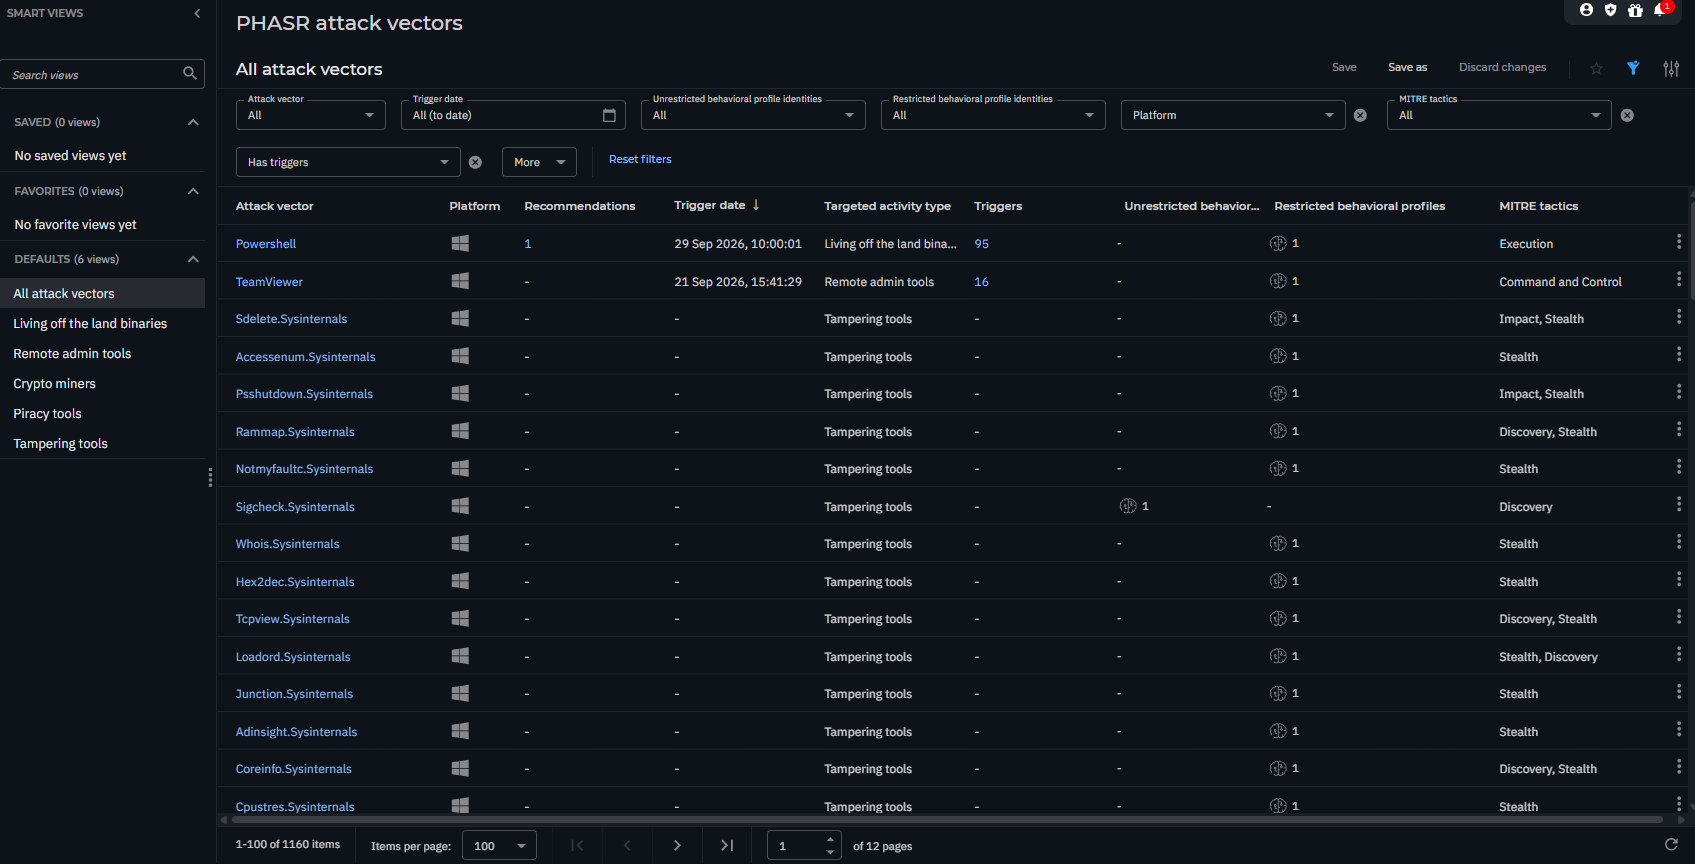
Task: Click the shield icon in top bar
Action: [x=1610, y=10]
